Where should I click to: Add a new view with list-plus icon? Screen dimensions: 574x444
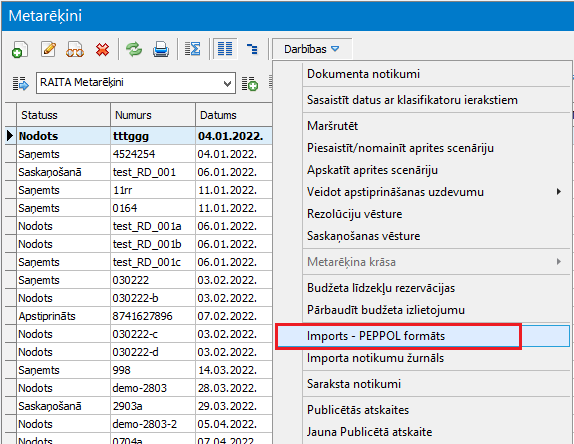250,83
